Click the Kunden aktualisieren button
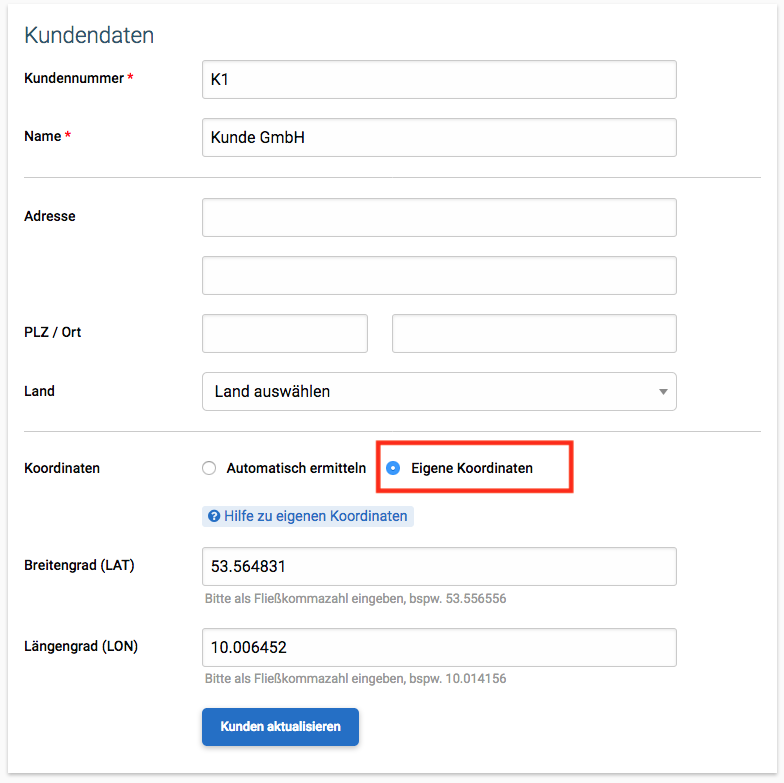The image size is (784, 783). tap(280, 726)
